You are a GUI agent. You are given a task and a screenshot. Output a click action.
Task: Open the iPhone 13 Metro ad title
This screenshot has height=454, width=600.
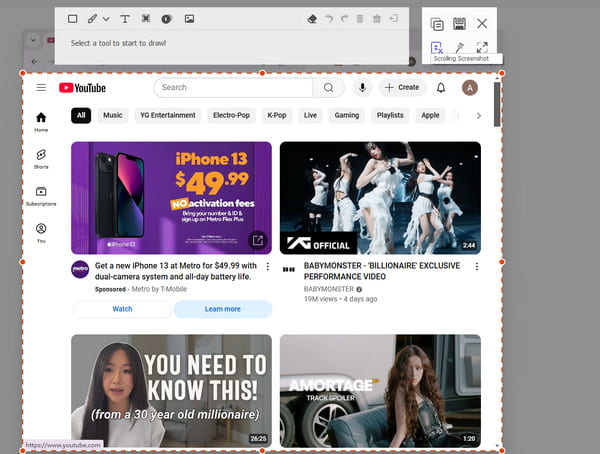(x=176, y=271)
